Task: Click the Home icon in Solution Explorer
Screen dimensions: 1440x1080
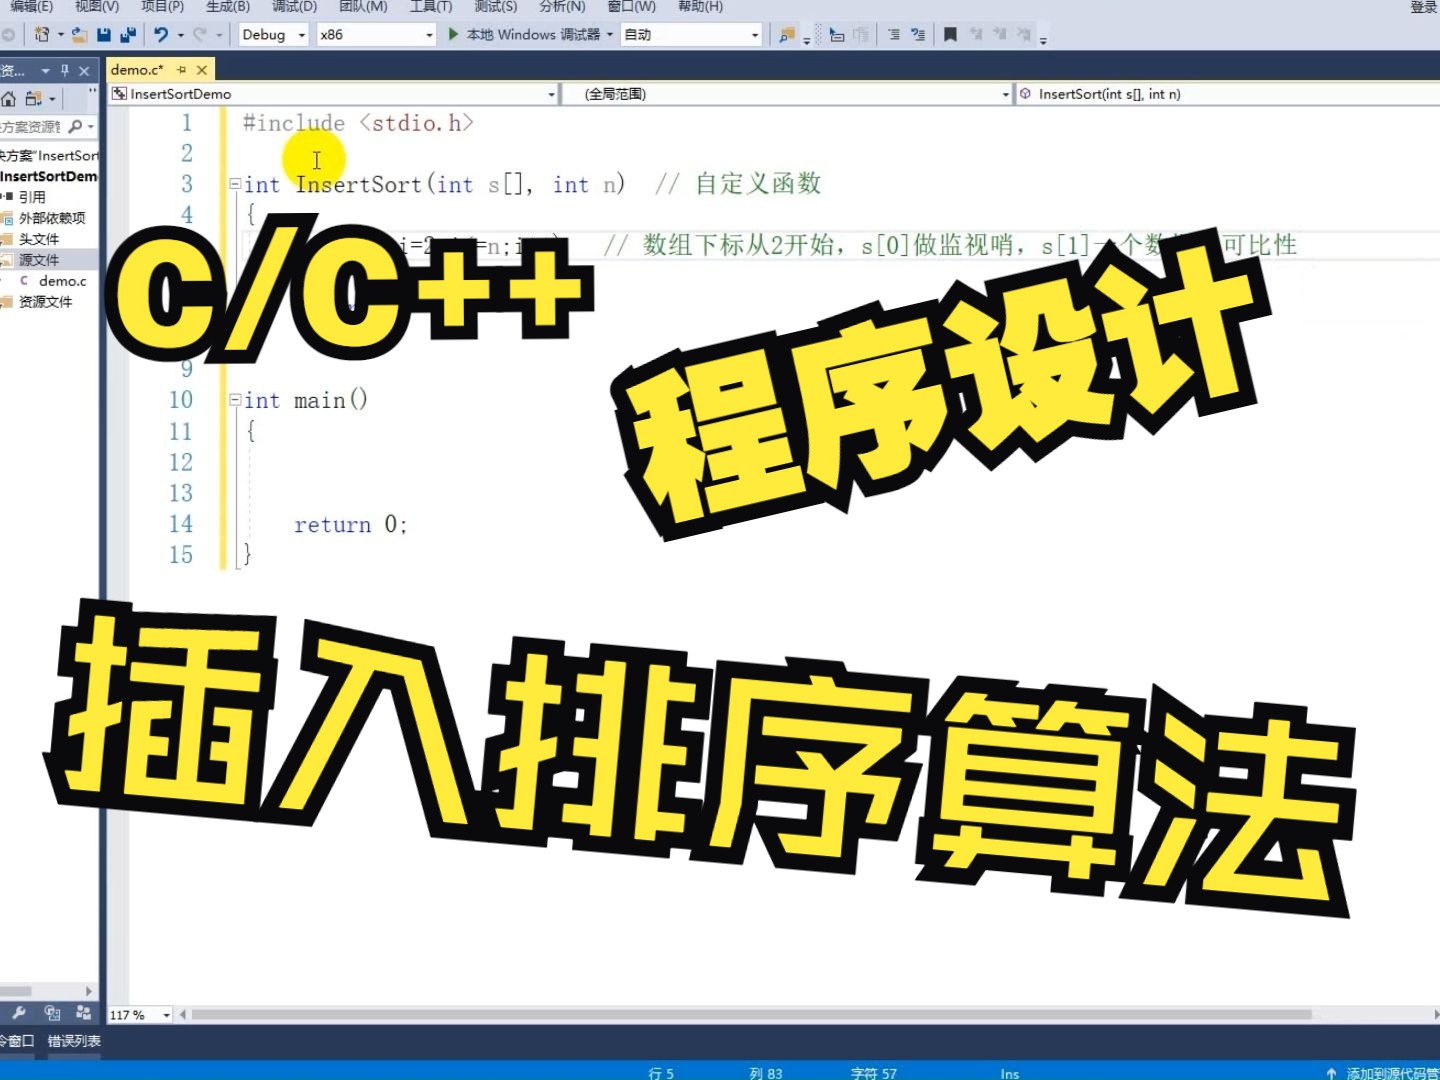Action: point(9,98)
